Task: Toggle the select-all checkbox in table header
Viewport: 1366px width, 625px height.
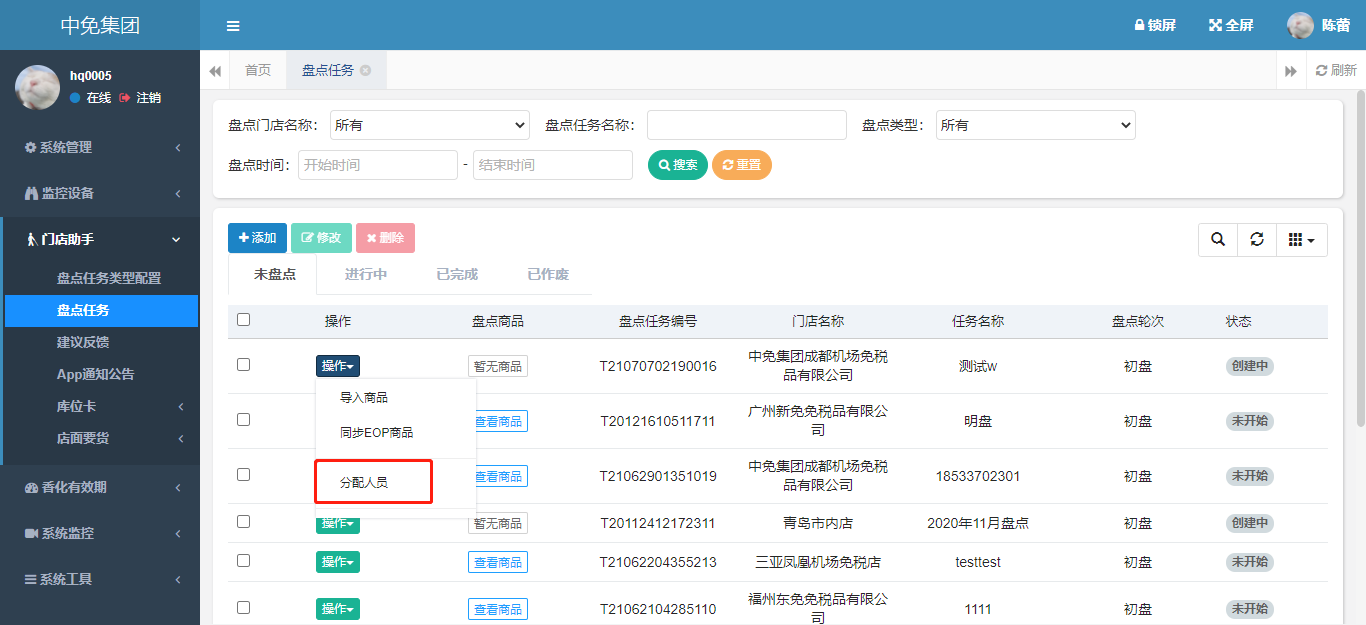Action: tap(243, 320)
